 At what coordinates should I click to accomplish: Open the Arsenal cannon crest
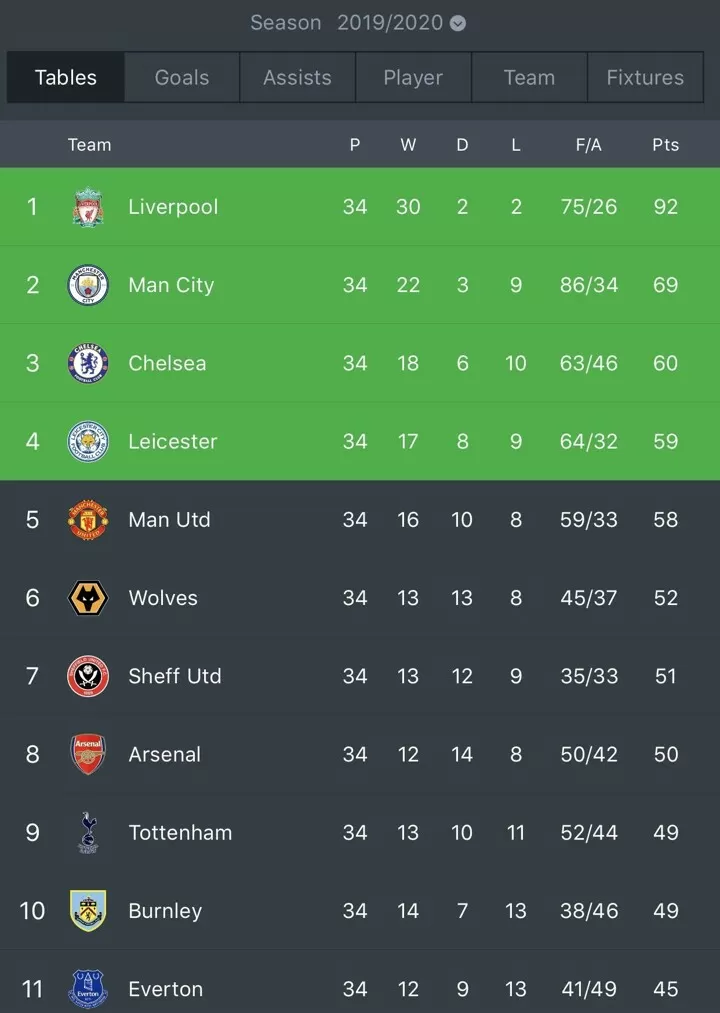pyautogui.click(x=88, y=754)
